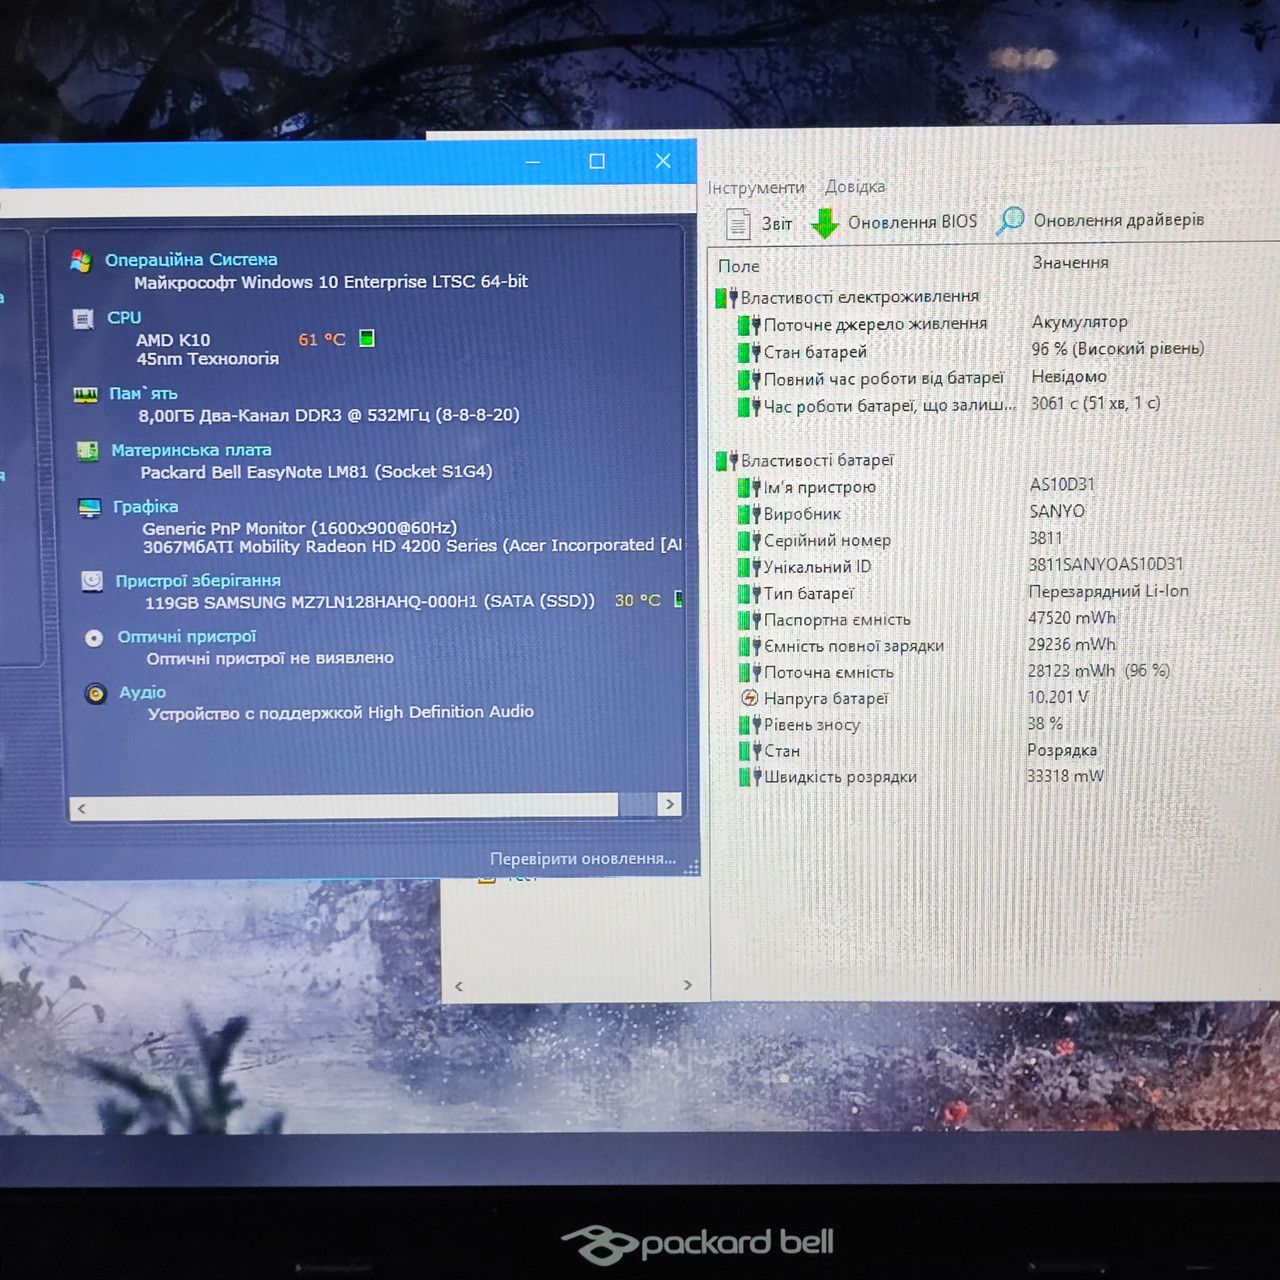Click the battery icon beside Властивості батареї
1280x1280 pixels.
[727, 461]
